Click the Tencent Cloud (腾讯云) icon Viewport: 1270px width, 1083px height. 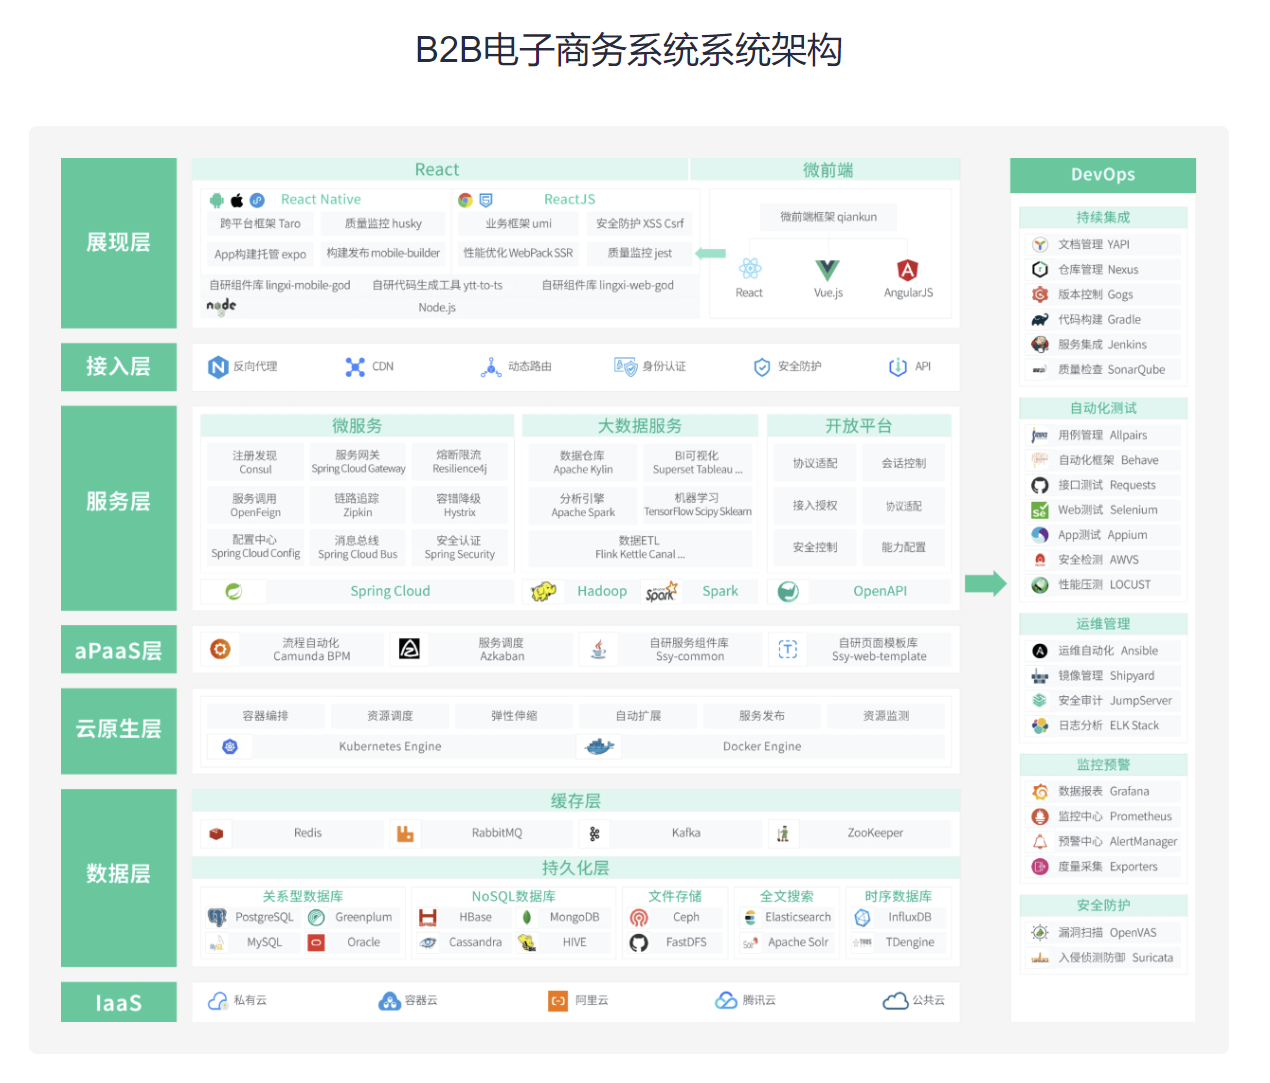click(726, 1000)
